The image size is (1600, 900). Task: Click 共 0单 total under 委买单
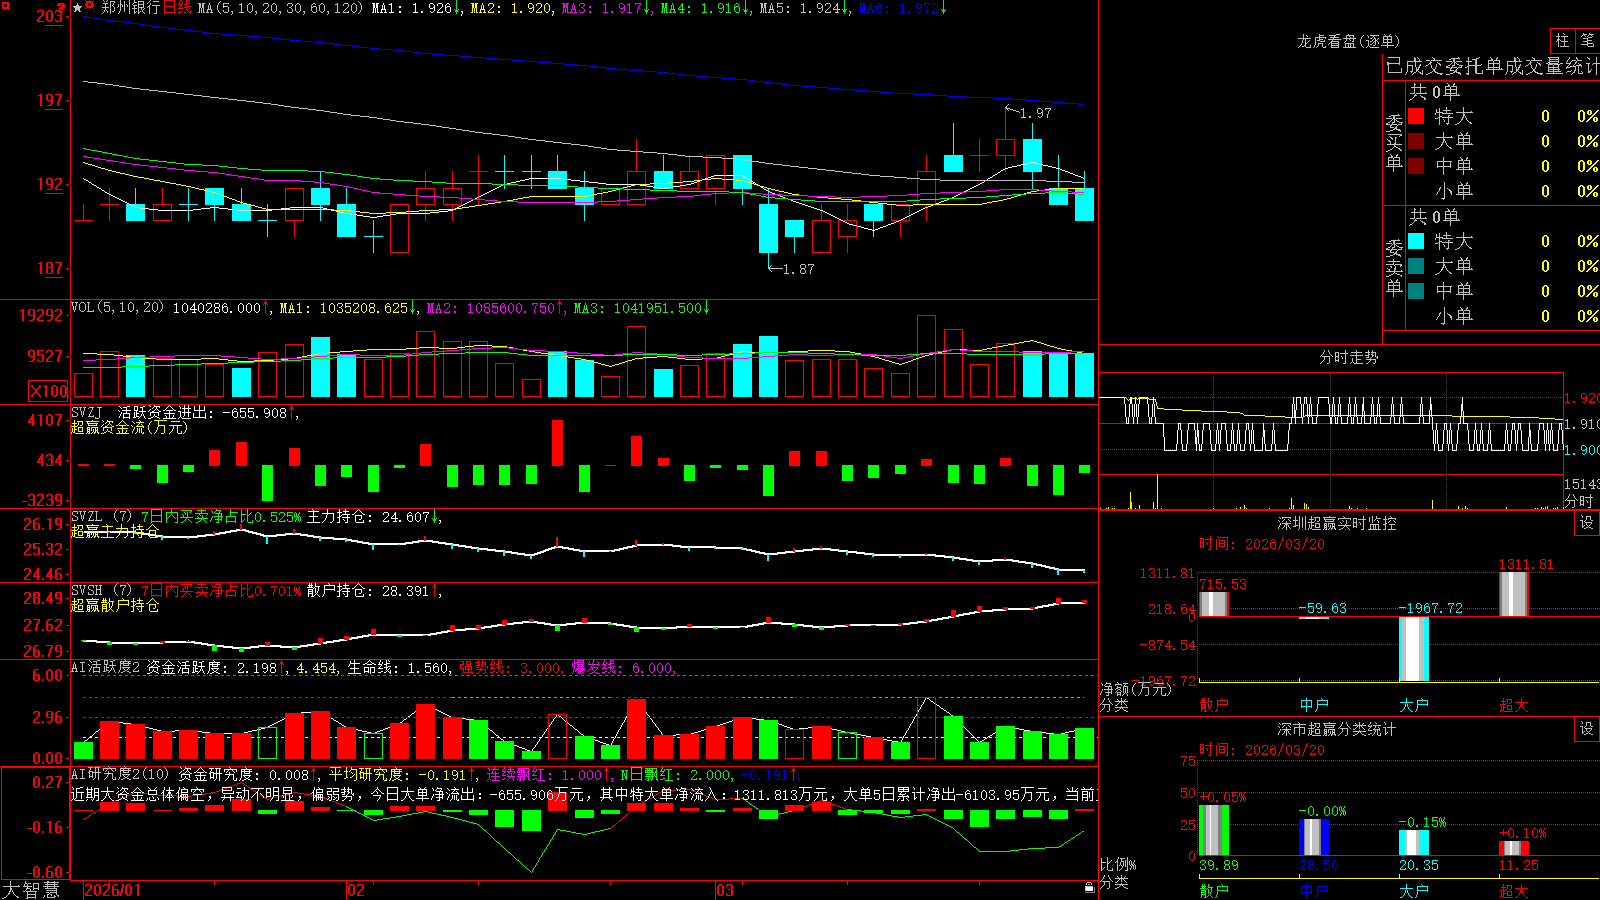pyautogui.click(x=1434, y=92)
